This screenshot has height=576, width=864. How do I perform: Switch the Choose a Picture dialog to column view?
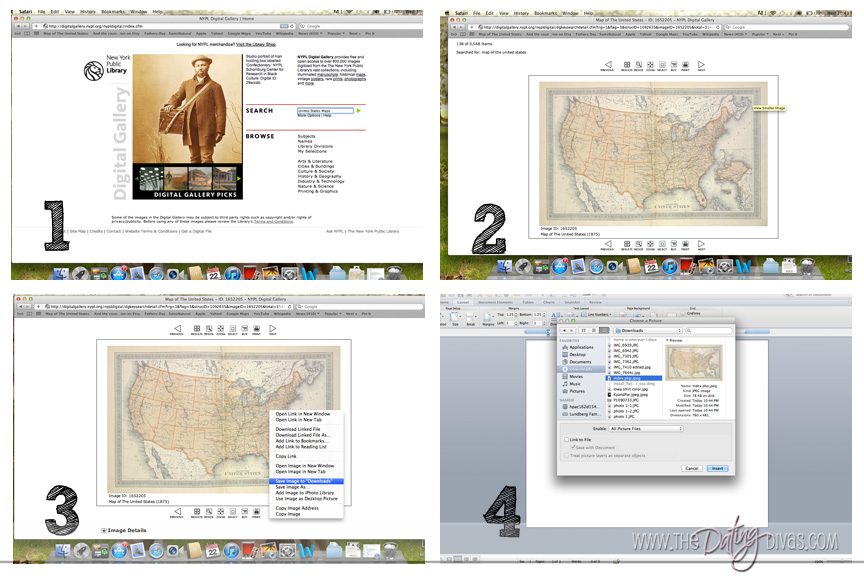click(x=604, y=330)
